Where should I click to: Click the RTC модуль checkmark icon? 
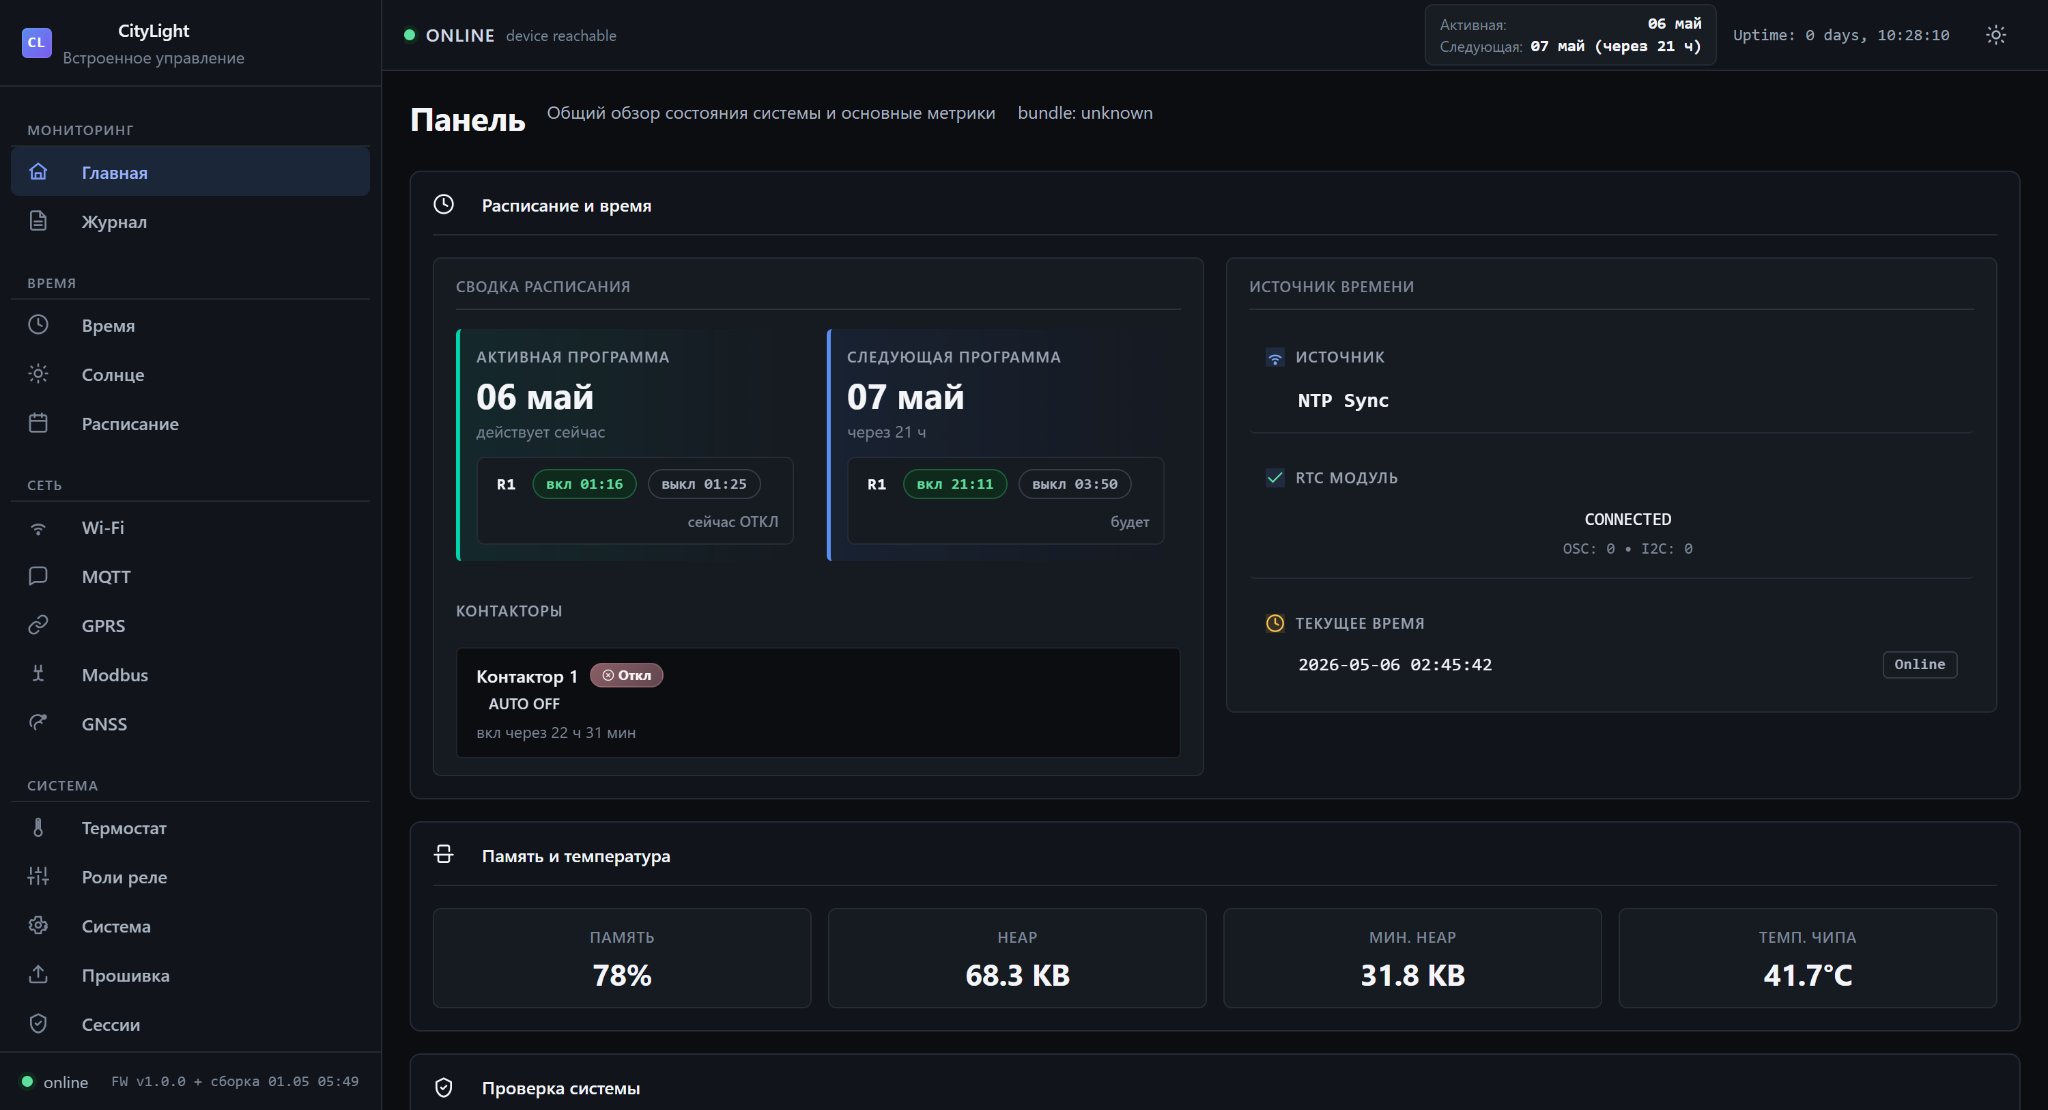1275,478
